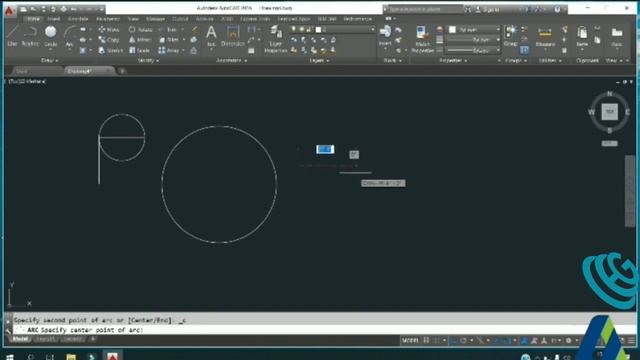Toggle polar tracking in status bar
The image size is (640, 360).
464,340
